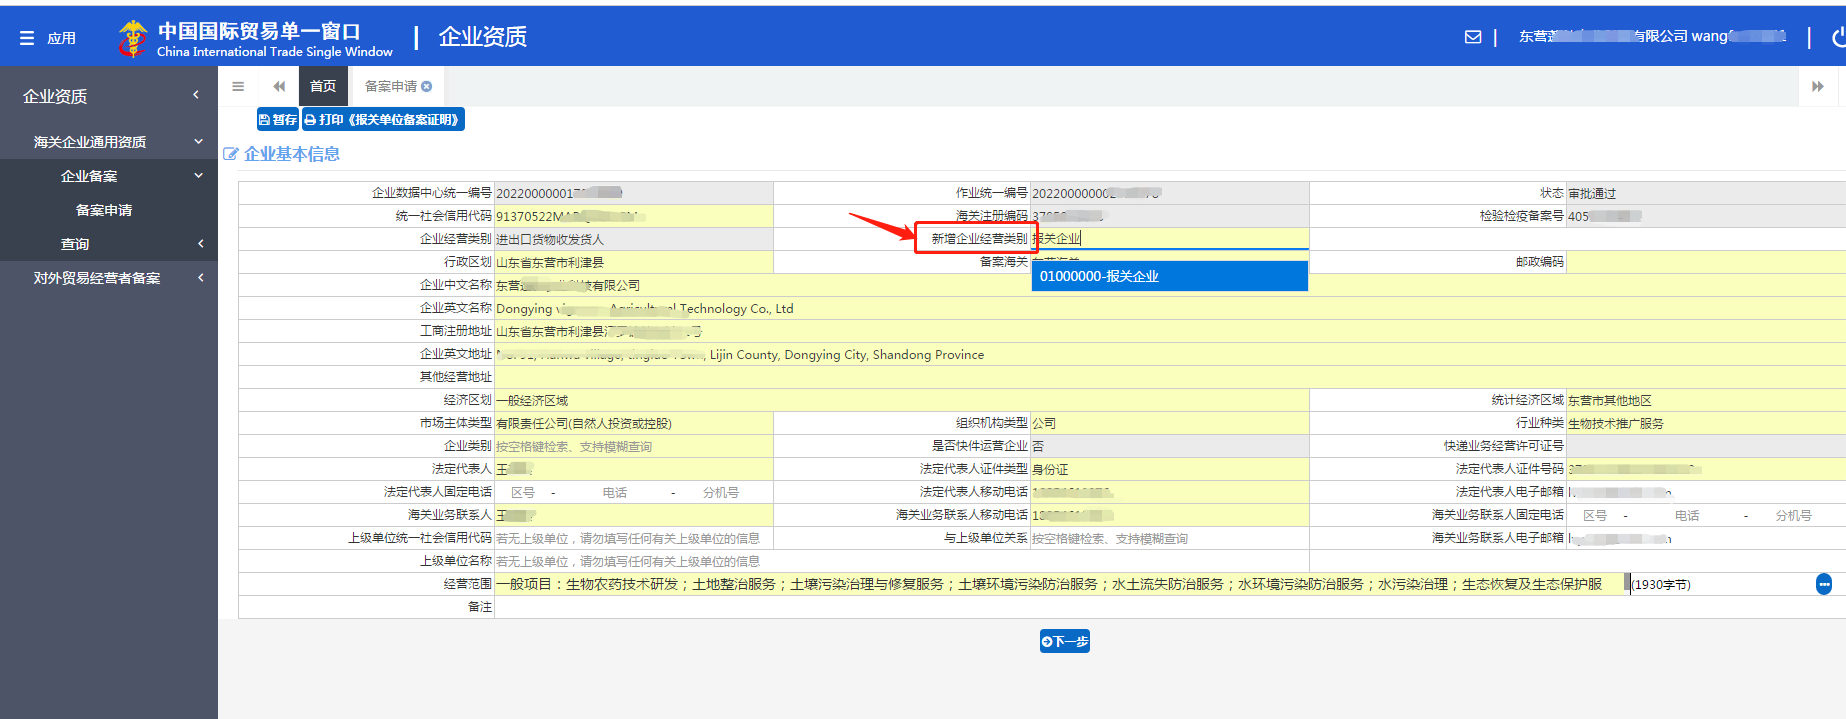Viewport: 1846px width, 719px height.
Task: Click 海关业务联系人固定电话 区号 field
Action: click(x=1595, y=515)
